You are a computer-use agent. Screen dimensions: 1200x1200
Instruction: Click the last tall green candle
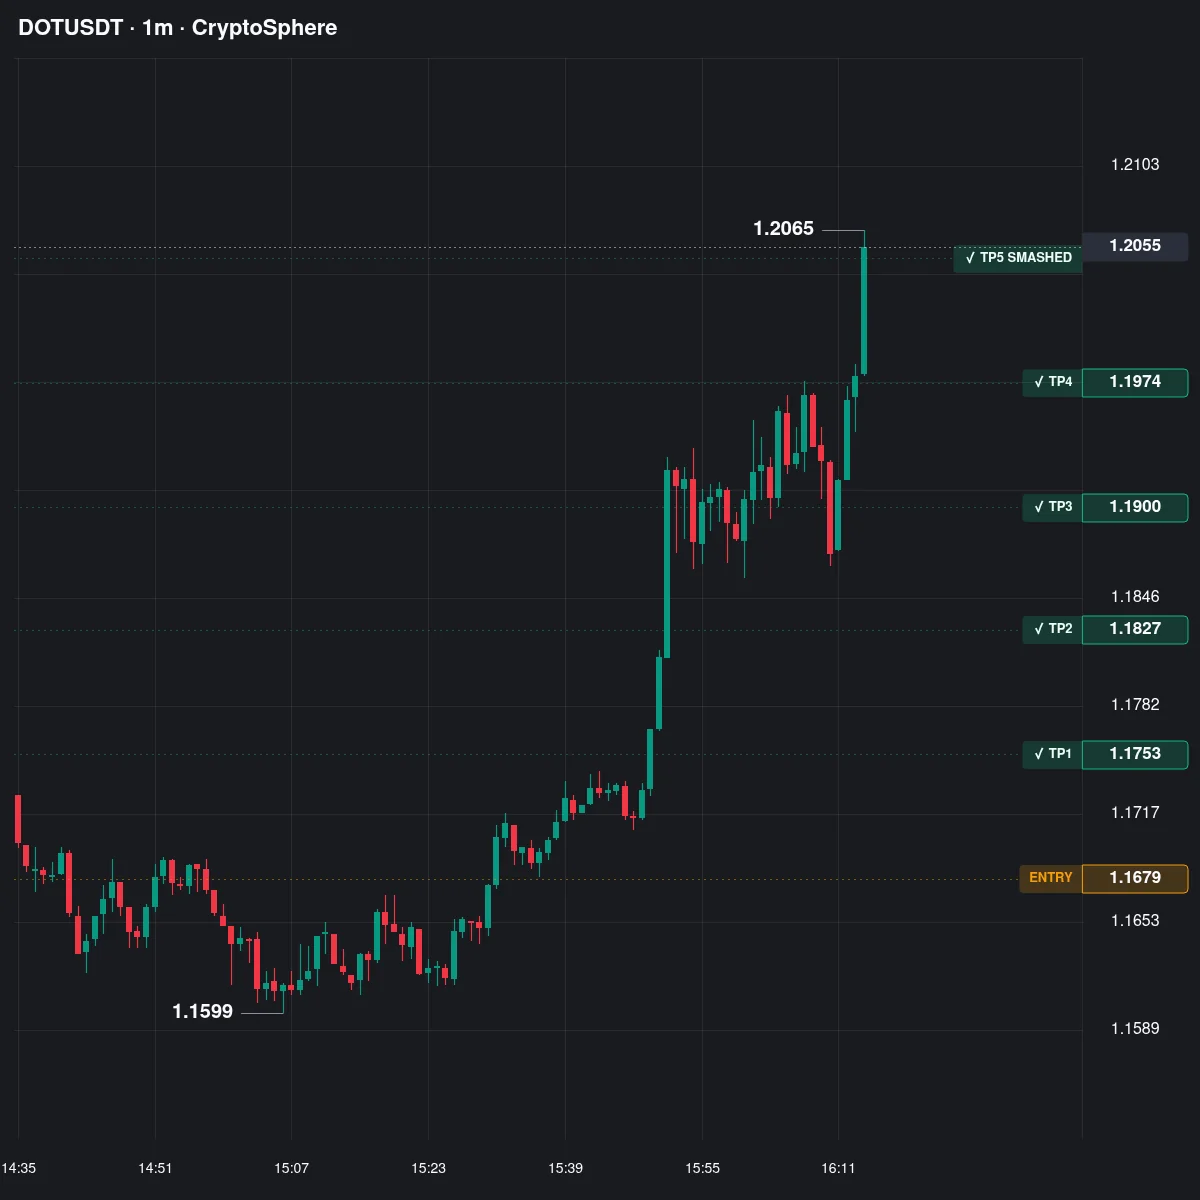pos(864,310)
